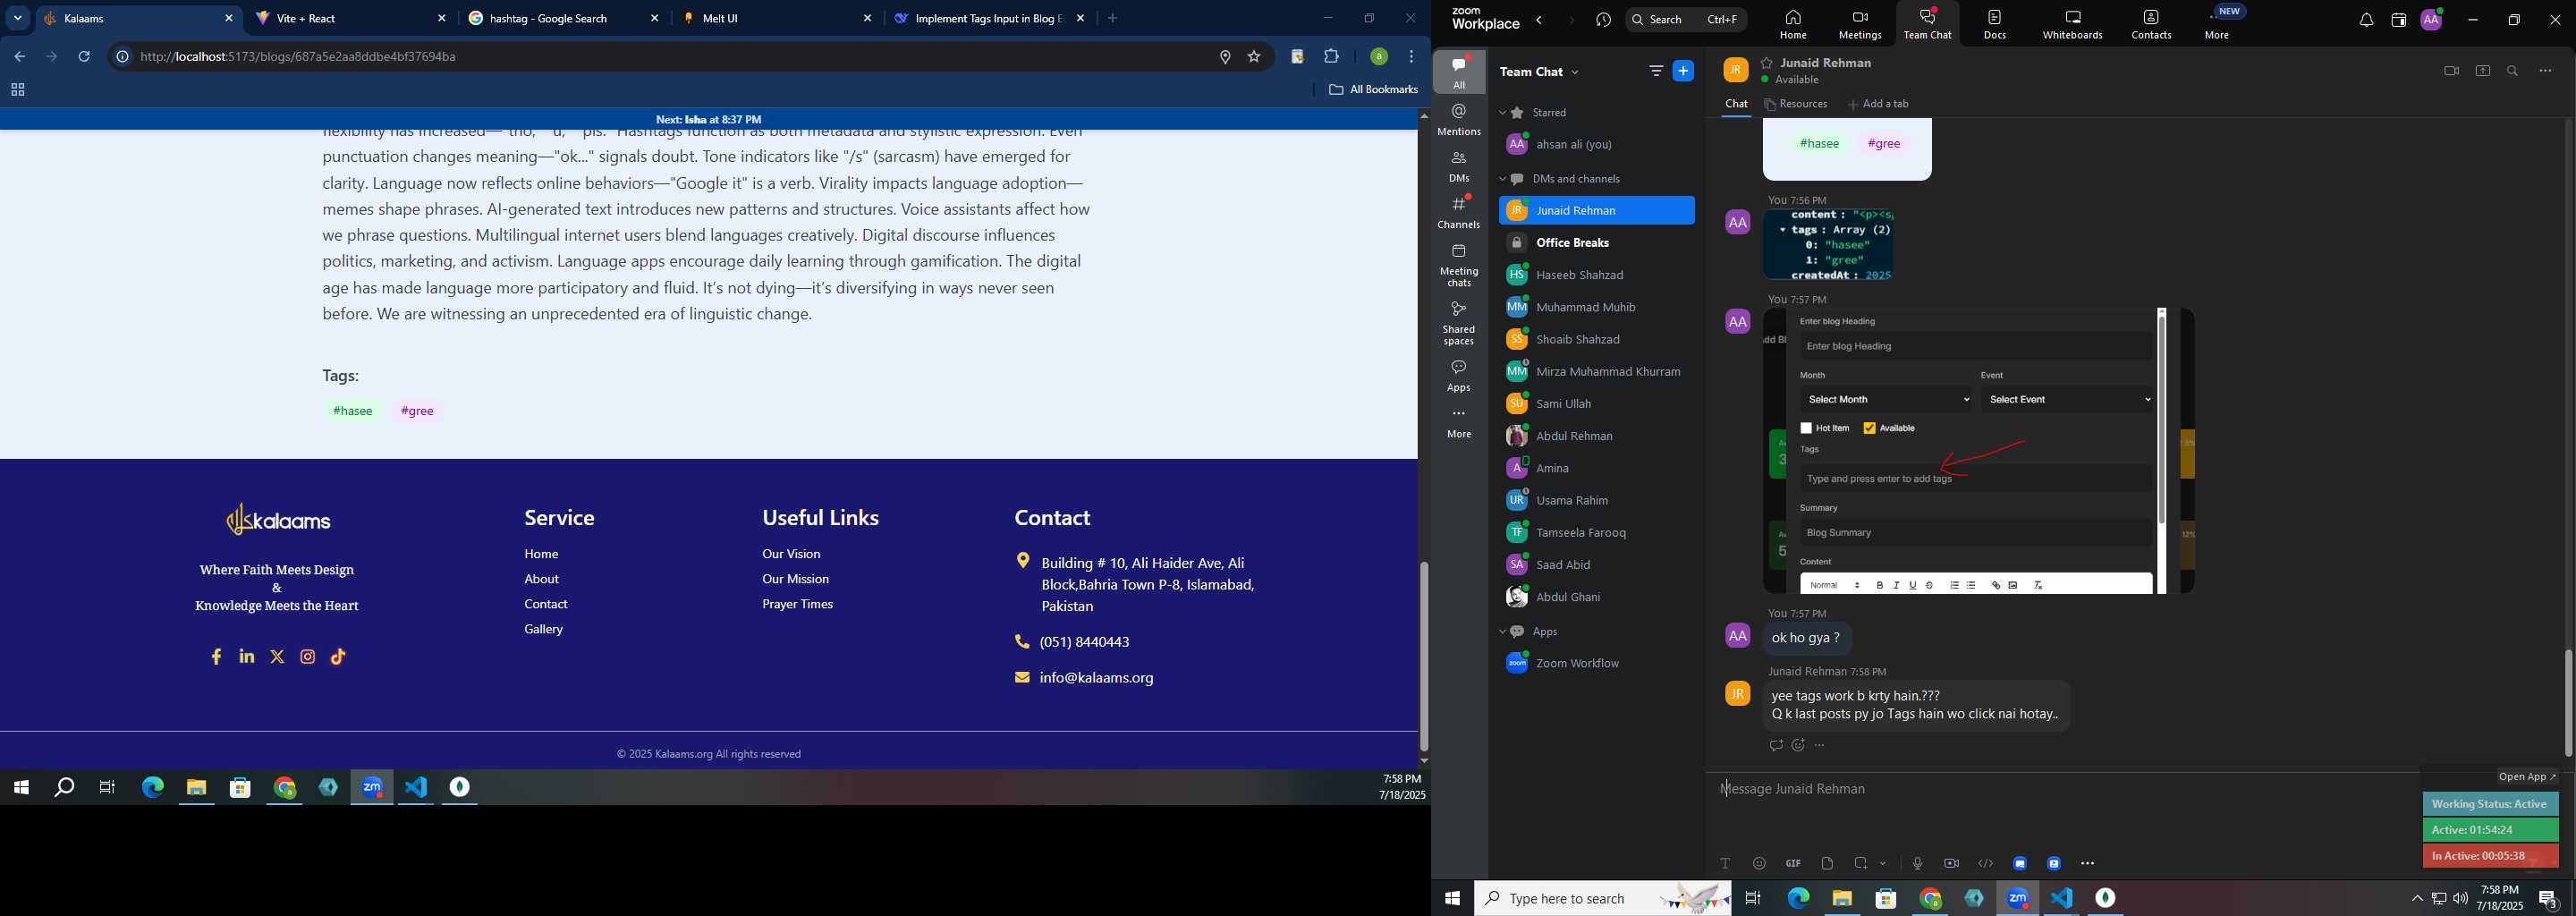This screenshot has width=2576, height=916.
Task: Take a screenshot from composer
Action: pos(1861,864)
